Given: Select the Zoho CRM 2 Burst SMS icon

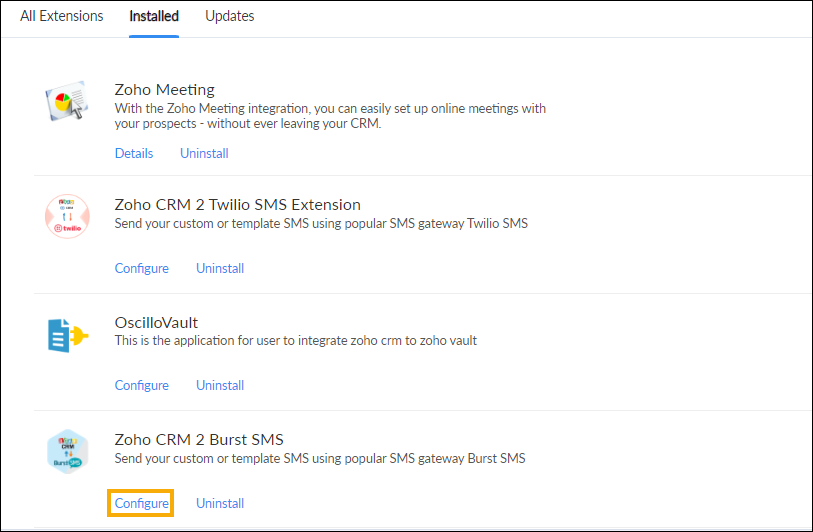Looking at the screenshot, I should [67, 452].
